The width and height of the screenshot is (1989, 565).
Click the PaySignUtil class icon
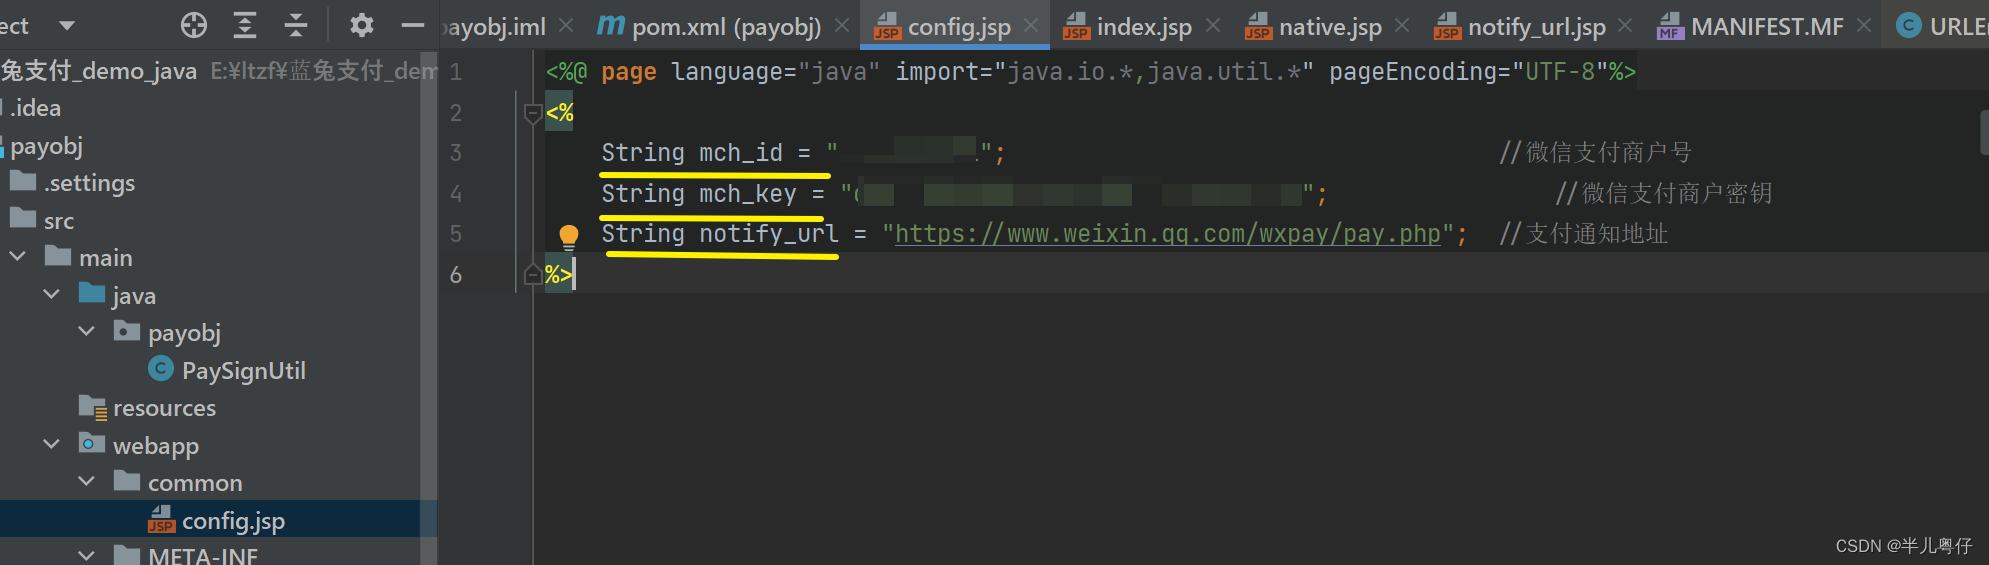point(160,370)
